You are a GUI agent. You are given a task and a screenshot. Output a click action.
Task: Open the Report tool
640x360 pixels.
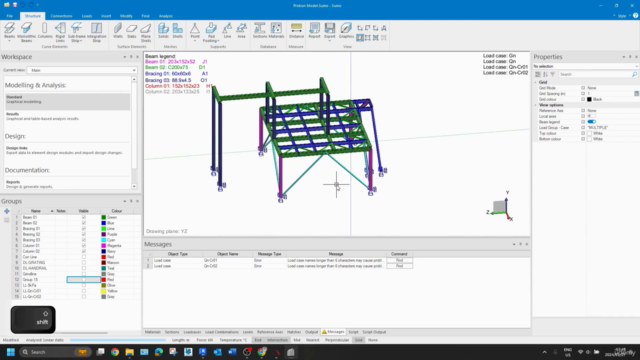[x=314, y=30]
